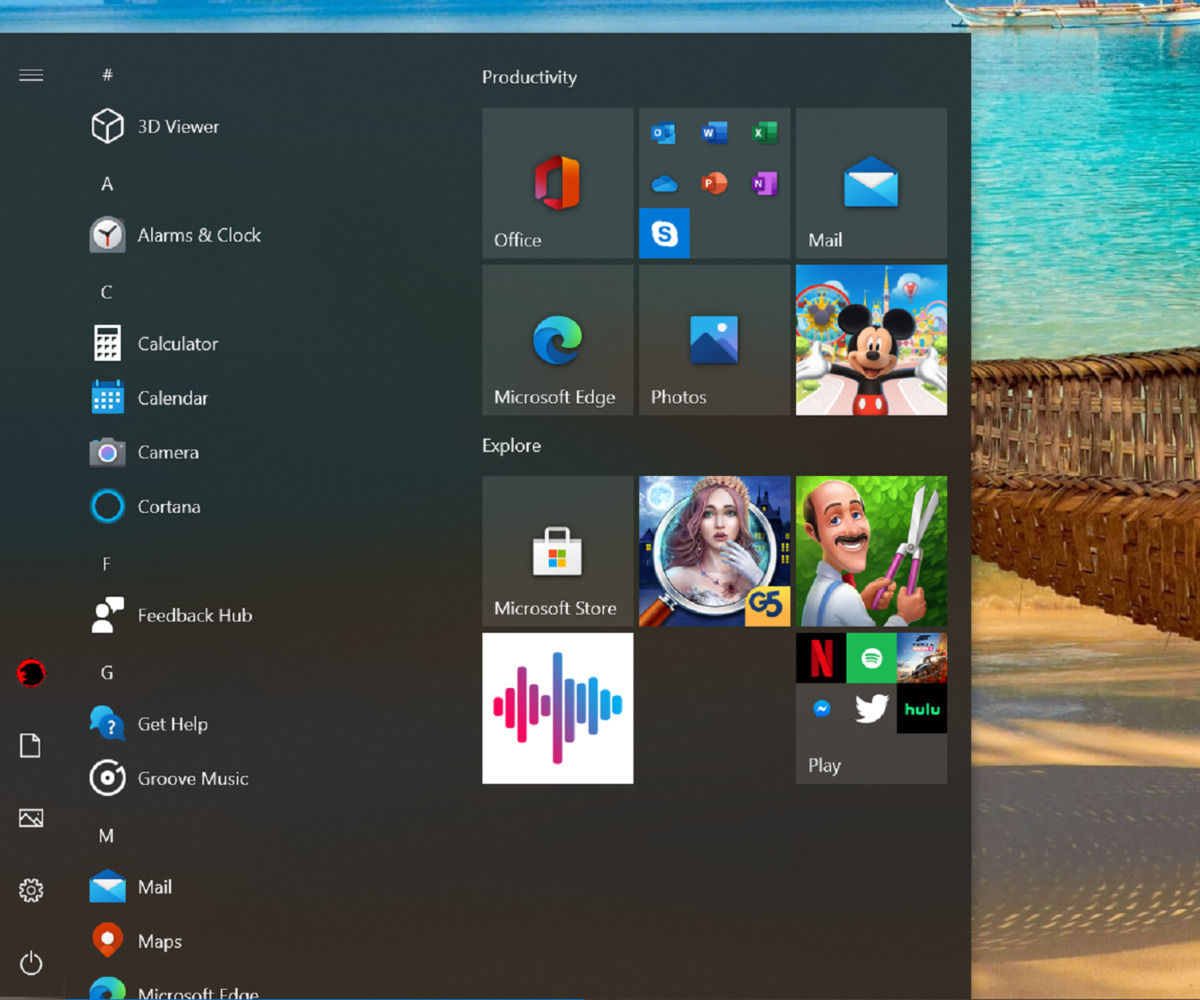Launch Skype from the Office tile group
Screen dimensions: 1200x1000
tap(665, 231)
